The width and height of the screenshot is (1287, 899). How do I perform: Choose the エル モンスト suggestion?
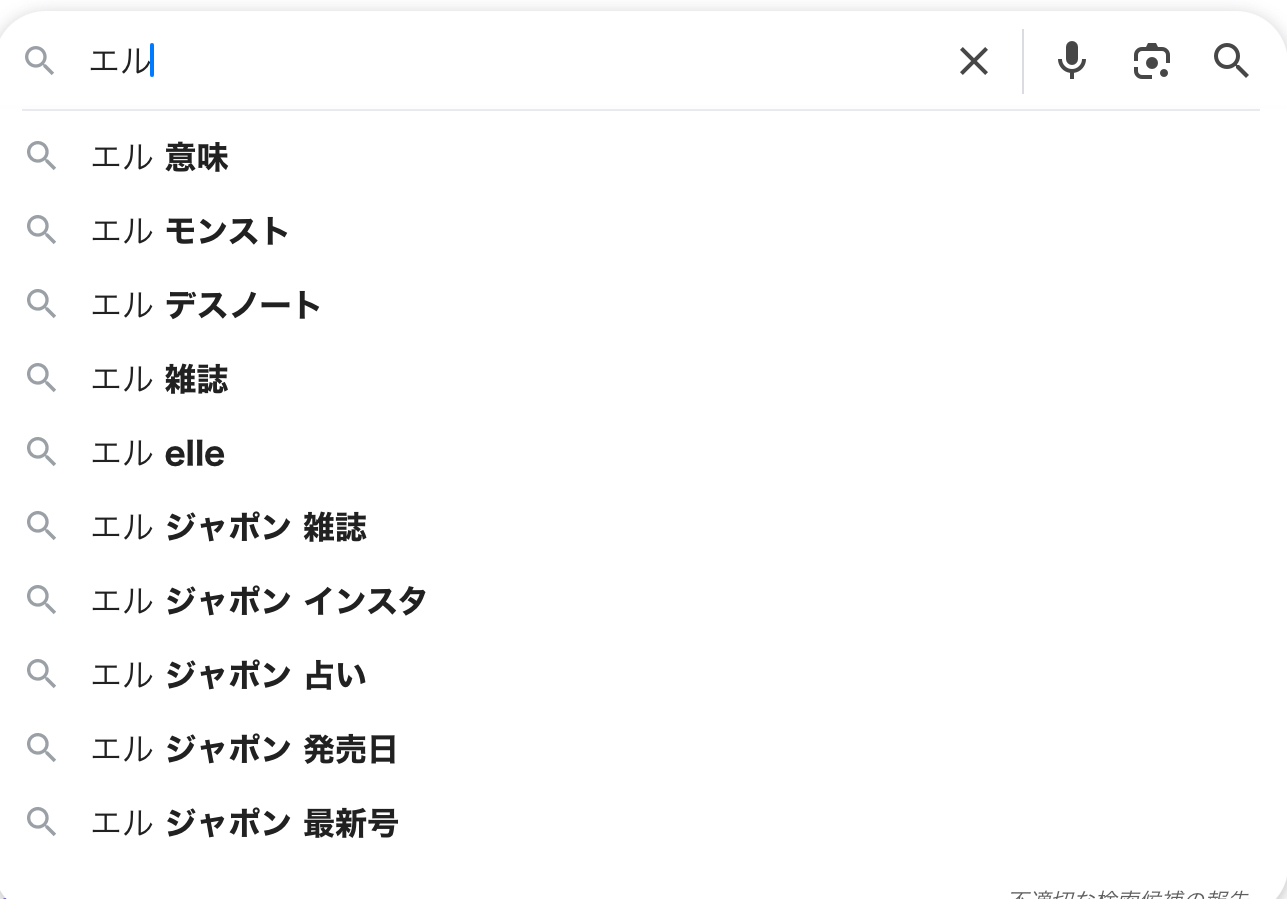click(190, 231)
